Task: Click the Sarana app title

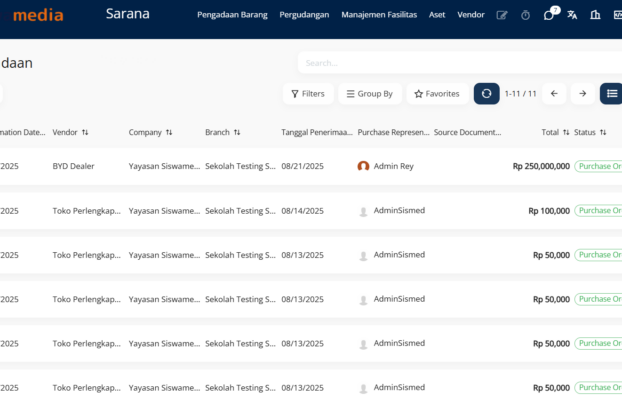Action: tap(126, 14)
